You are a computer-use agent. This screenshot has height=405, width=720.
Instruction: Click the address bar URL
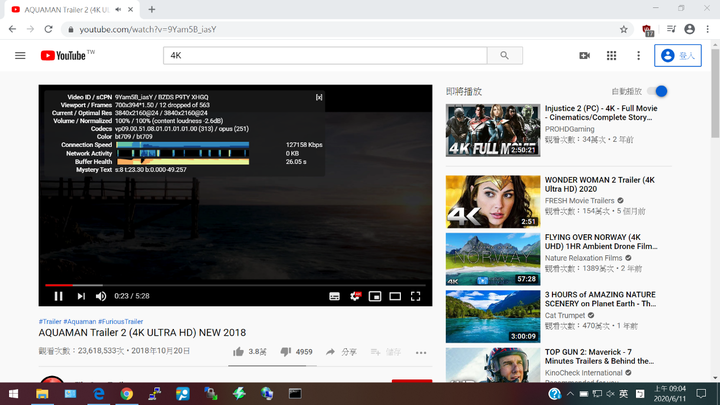(x=148, y=29)
